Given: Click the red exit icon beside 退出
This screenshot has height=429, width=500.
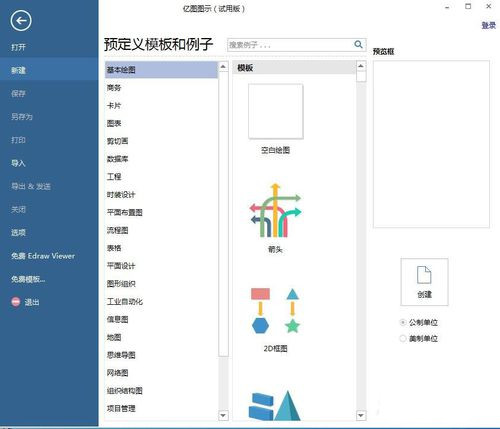Looking at the screenshot, I should [16, 302].
